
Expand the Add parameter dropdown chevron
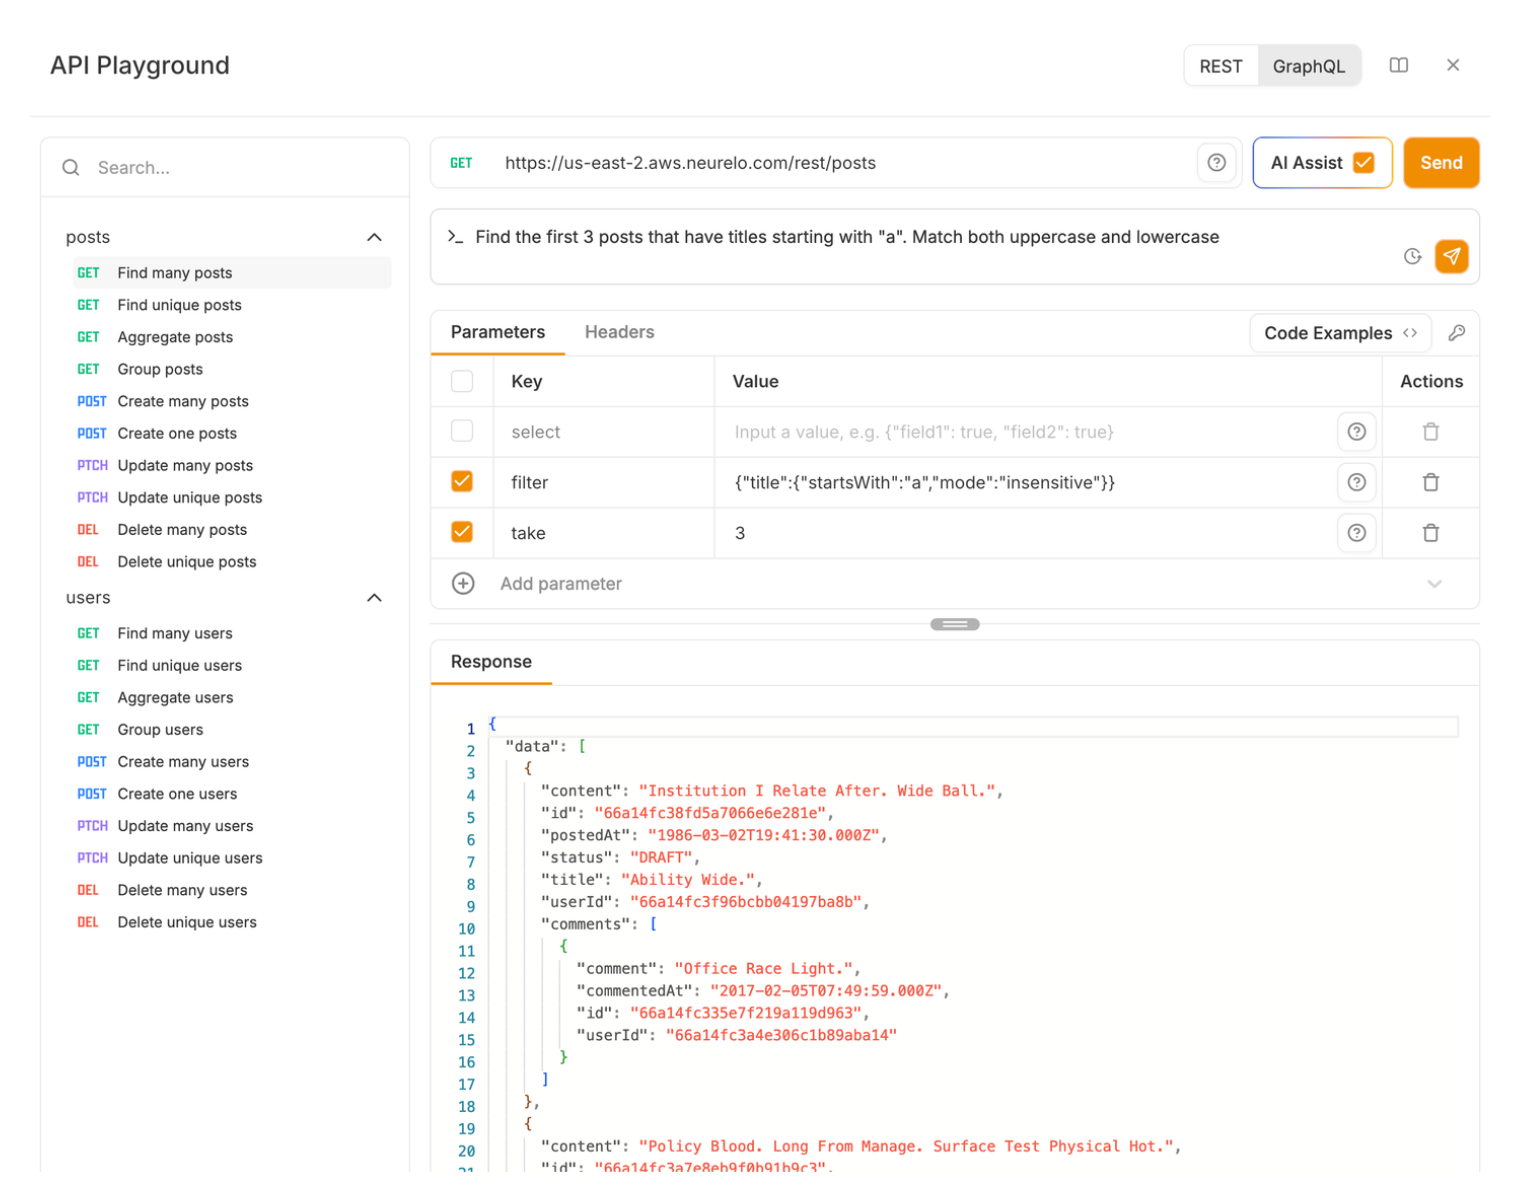(1434, 584)
